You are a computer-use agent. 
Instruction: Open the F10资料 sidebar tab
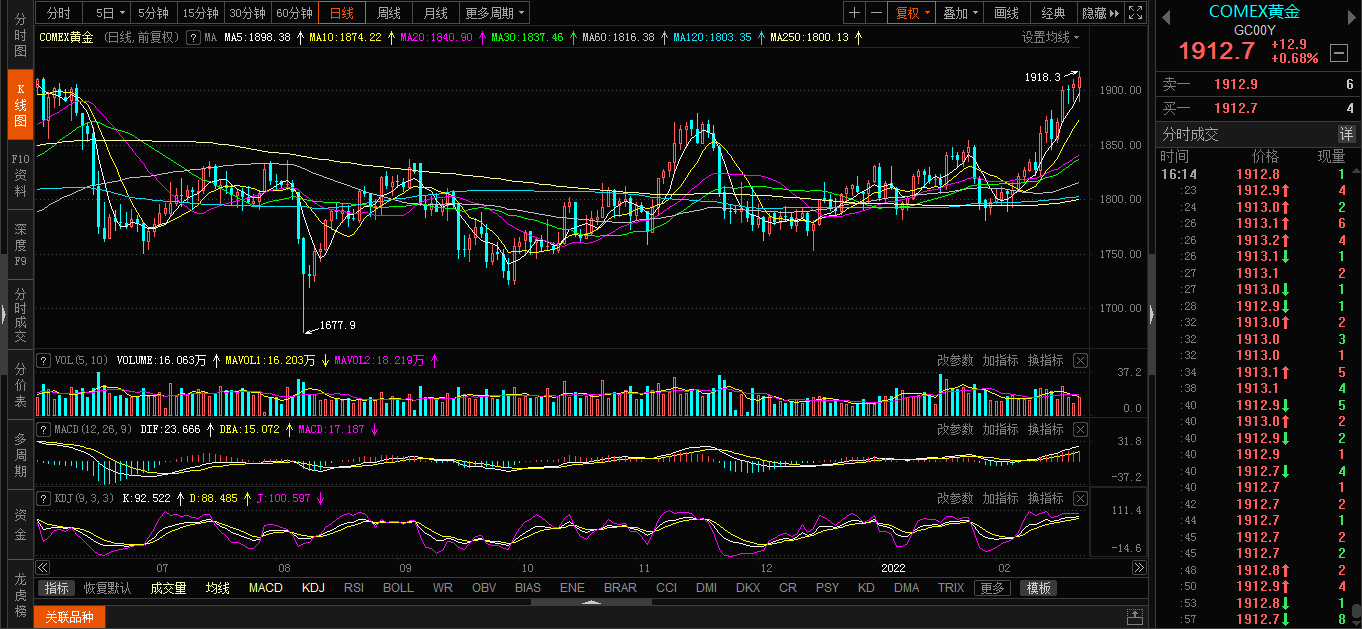click(x=20, y=175)
